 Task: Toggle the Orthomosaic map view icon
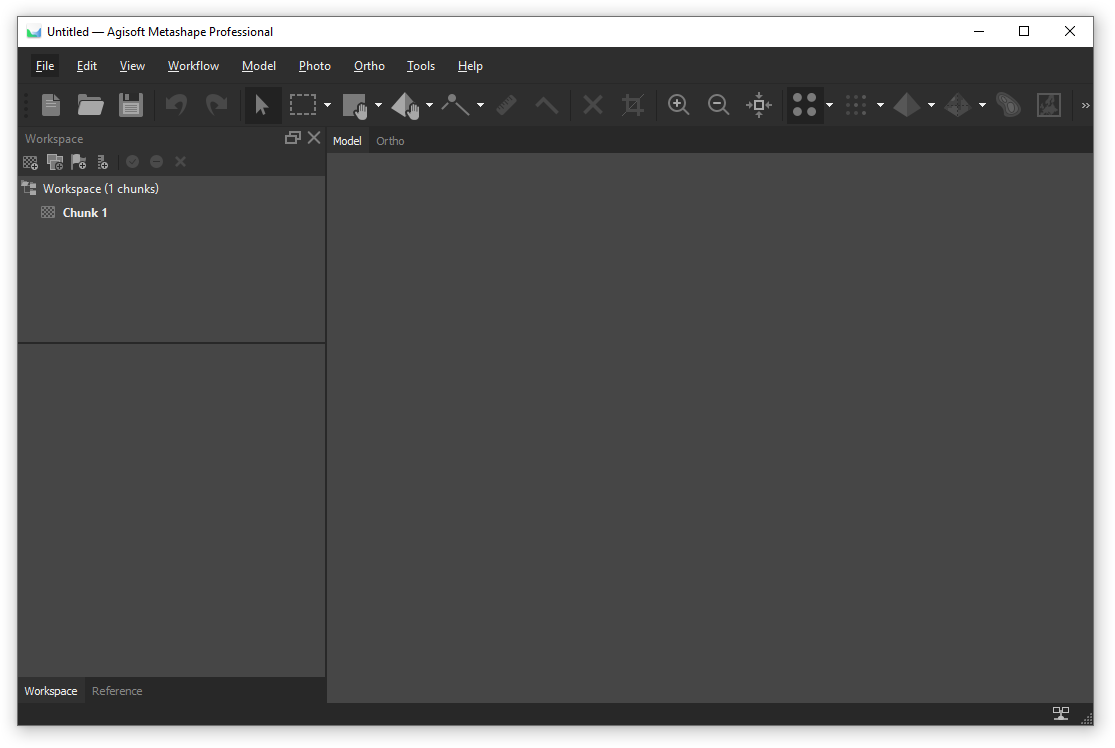point(1049,105)
